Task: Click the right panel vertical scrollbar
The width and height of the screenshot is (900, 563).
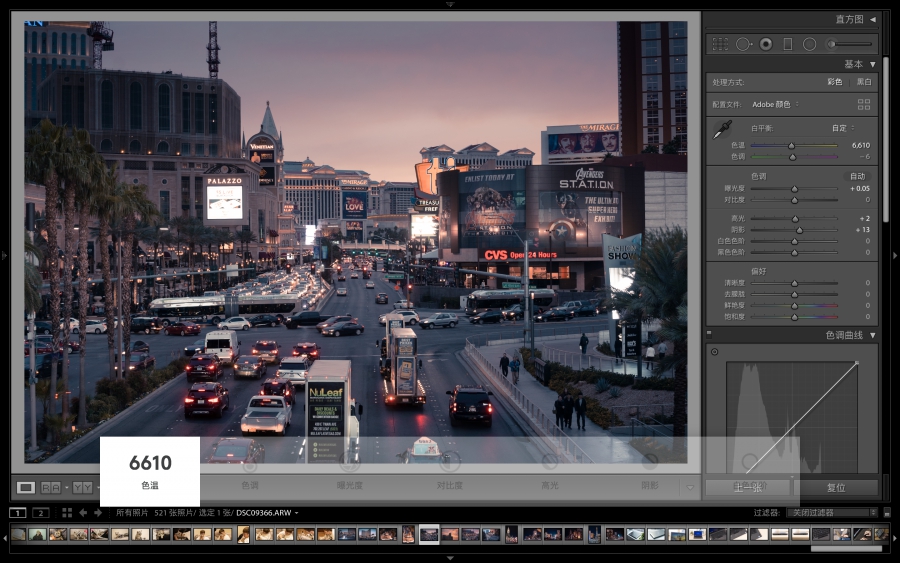Action: 886,139
